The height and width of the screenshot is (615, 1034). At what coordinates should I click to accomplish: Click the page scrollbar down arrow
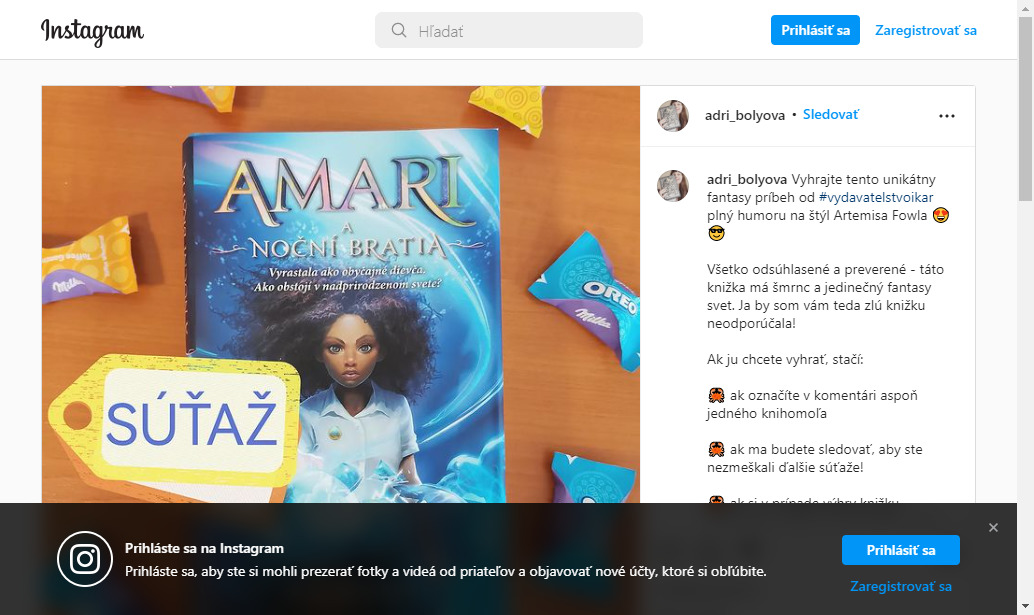tap(1025, 606)
